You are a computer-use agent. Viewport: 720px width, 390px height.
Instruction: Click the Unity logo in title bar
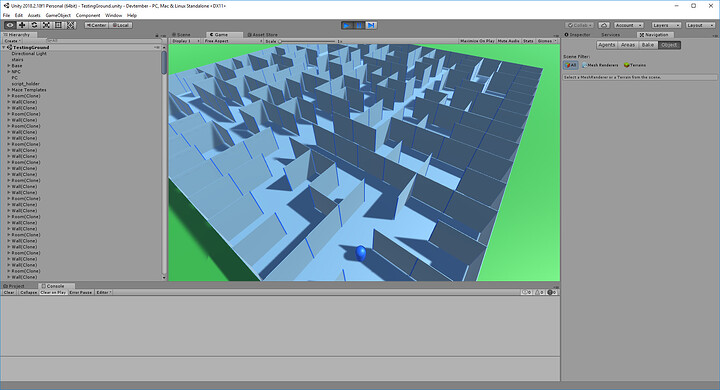tap(6, 6)
